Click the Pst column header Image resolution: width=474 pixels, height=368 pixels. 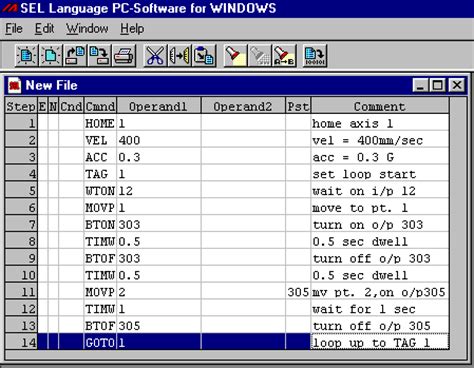point(298,106)
